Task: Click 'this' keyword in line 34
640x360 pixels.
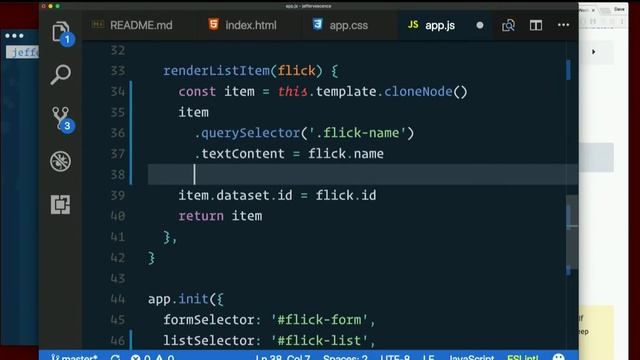Action: tap(292, 91)
